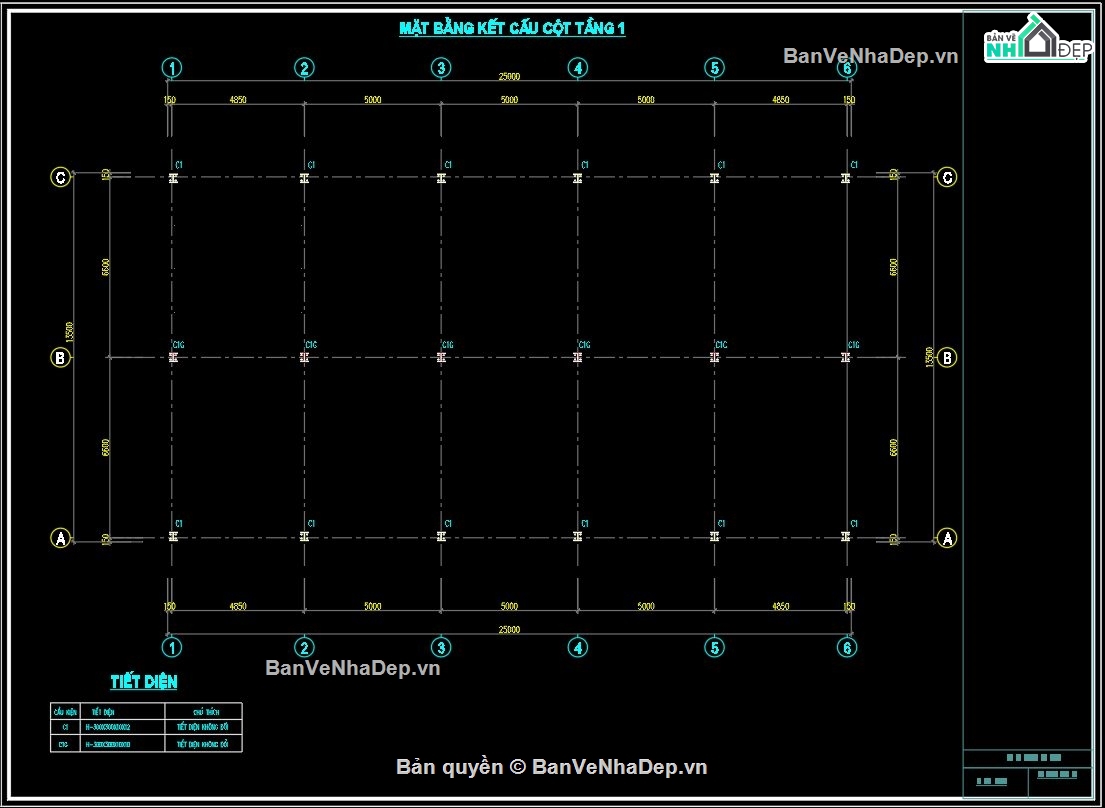Select grid bubble 4 above the plan
The height and width of the screenshot is (808, 1105).
tap(578, 68)
